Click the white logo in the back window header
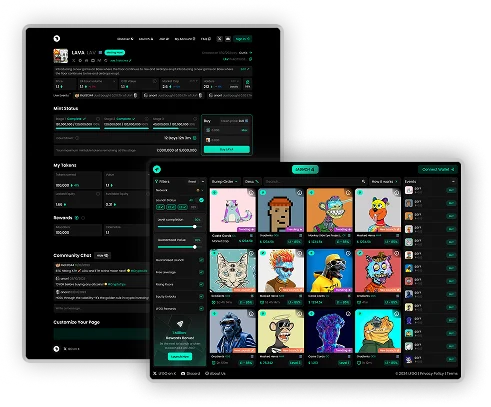 [x=57, y=39]
